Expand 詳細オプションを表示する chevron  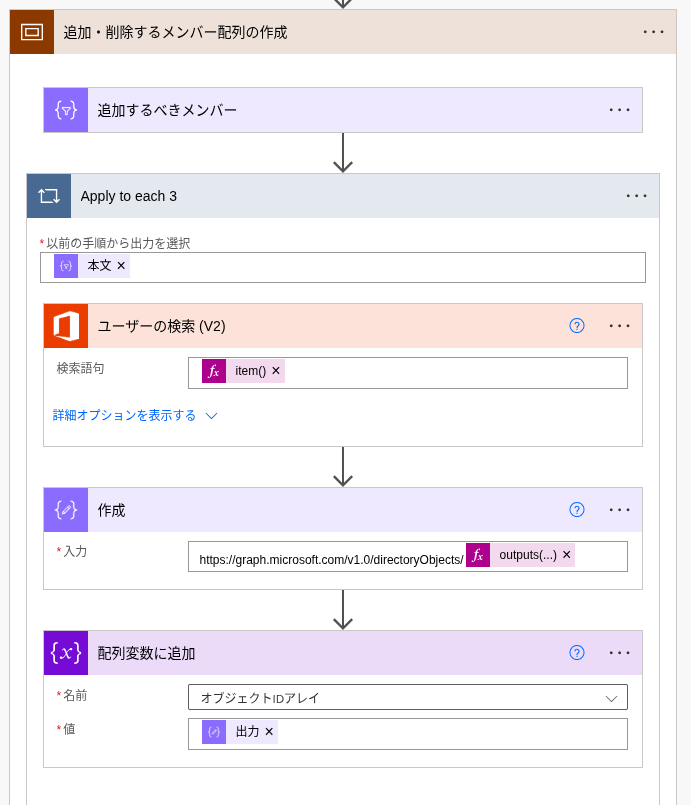(211, 416)
